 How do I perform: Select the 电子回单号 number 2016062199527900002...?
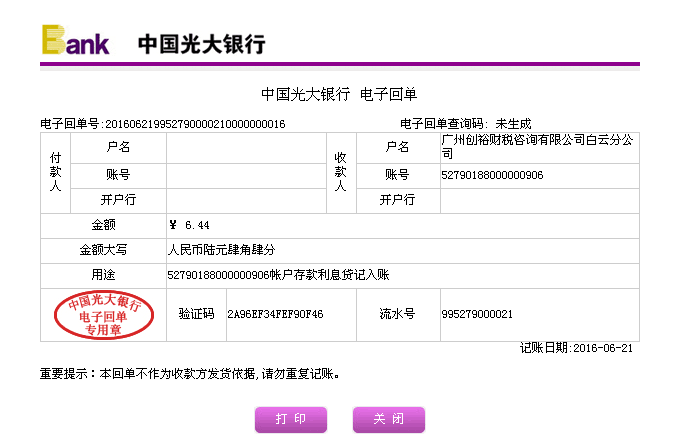click(x=195, y=124)
